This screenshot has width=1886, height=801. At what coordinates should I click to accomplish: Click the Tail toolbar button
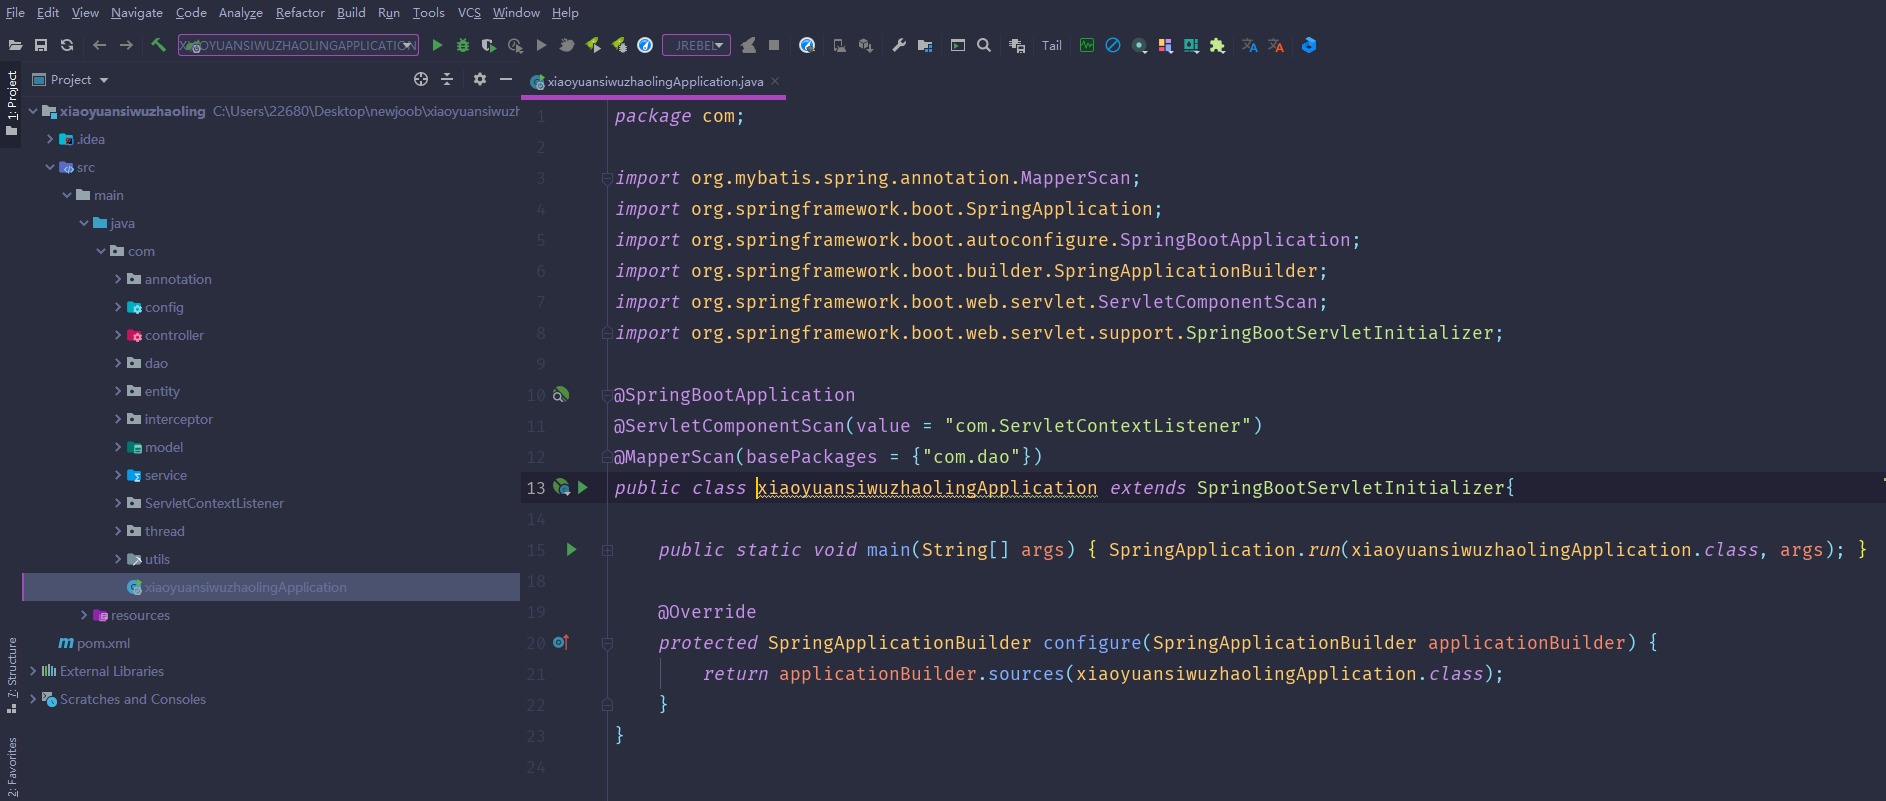click(x=1052, y=45)
